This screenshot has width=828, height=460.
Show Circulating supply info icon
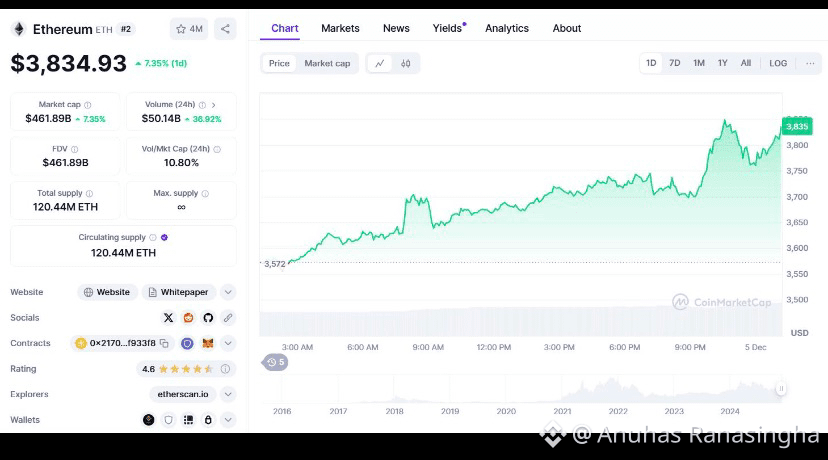pos(153,238)
